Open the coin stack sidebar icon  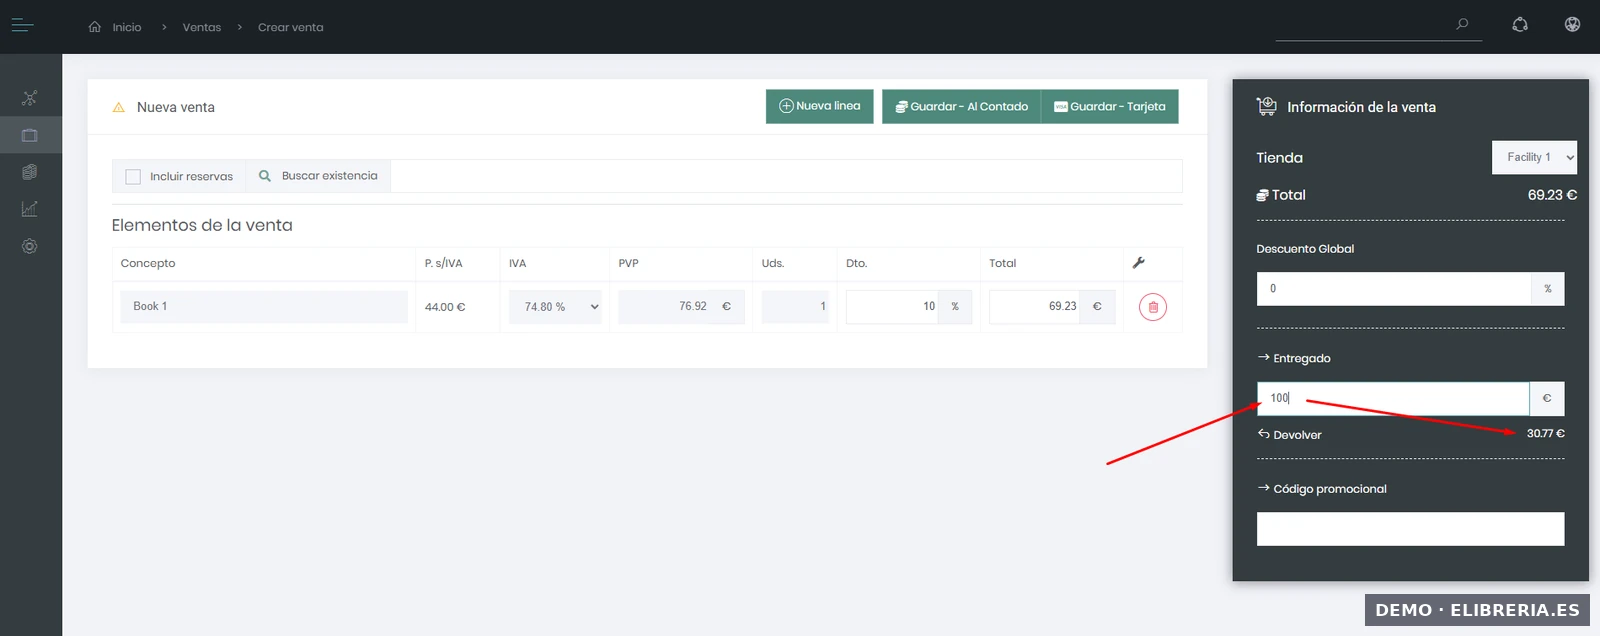(30, 172)
